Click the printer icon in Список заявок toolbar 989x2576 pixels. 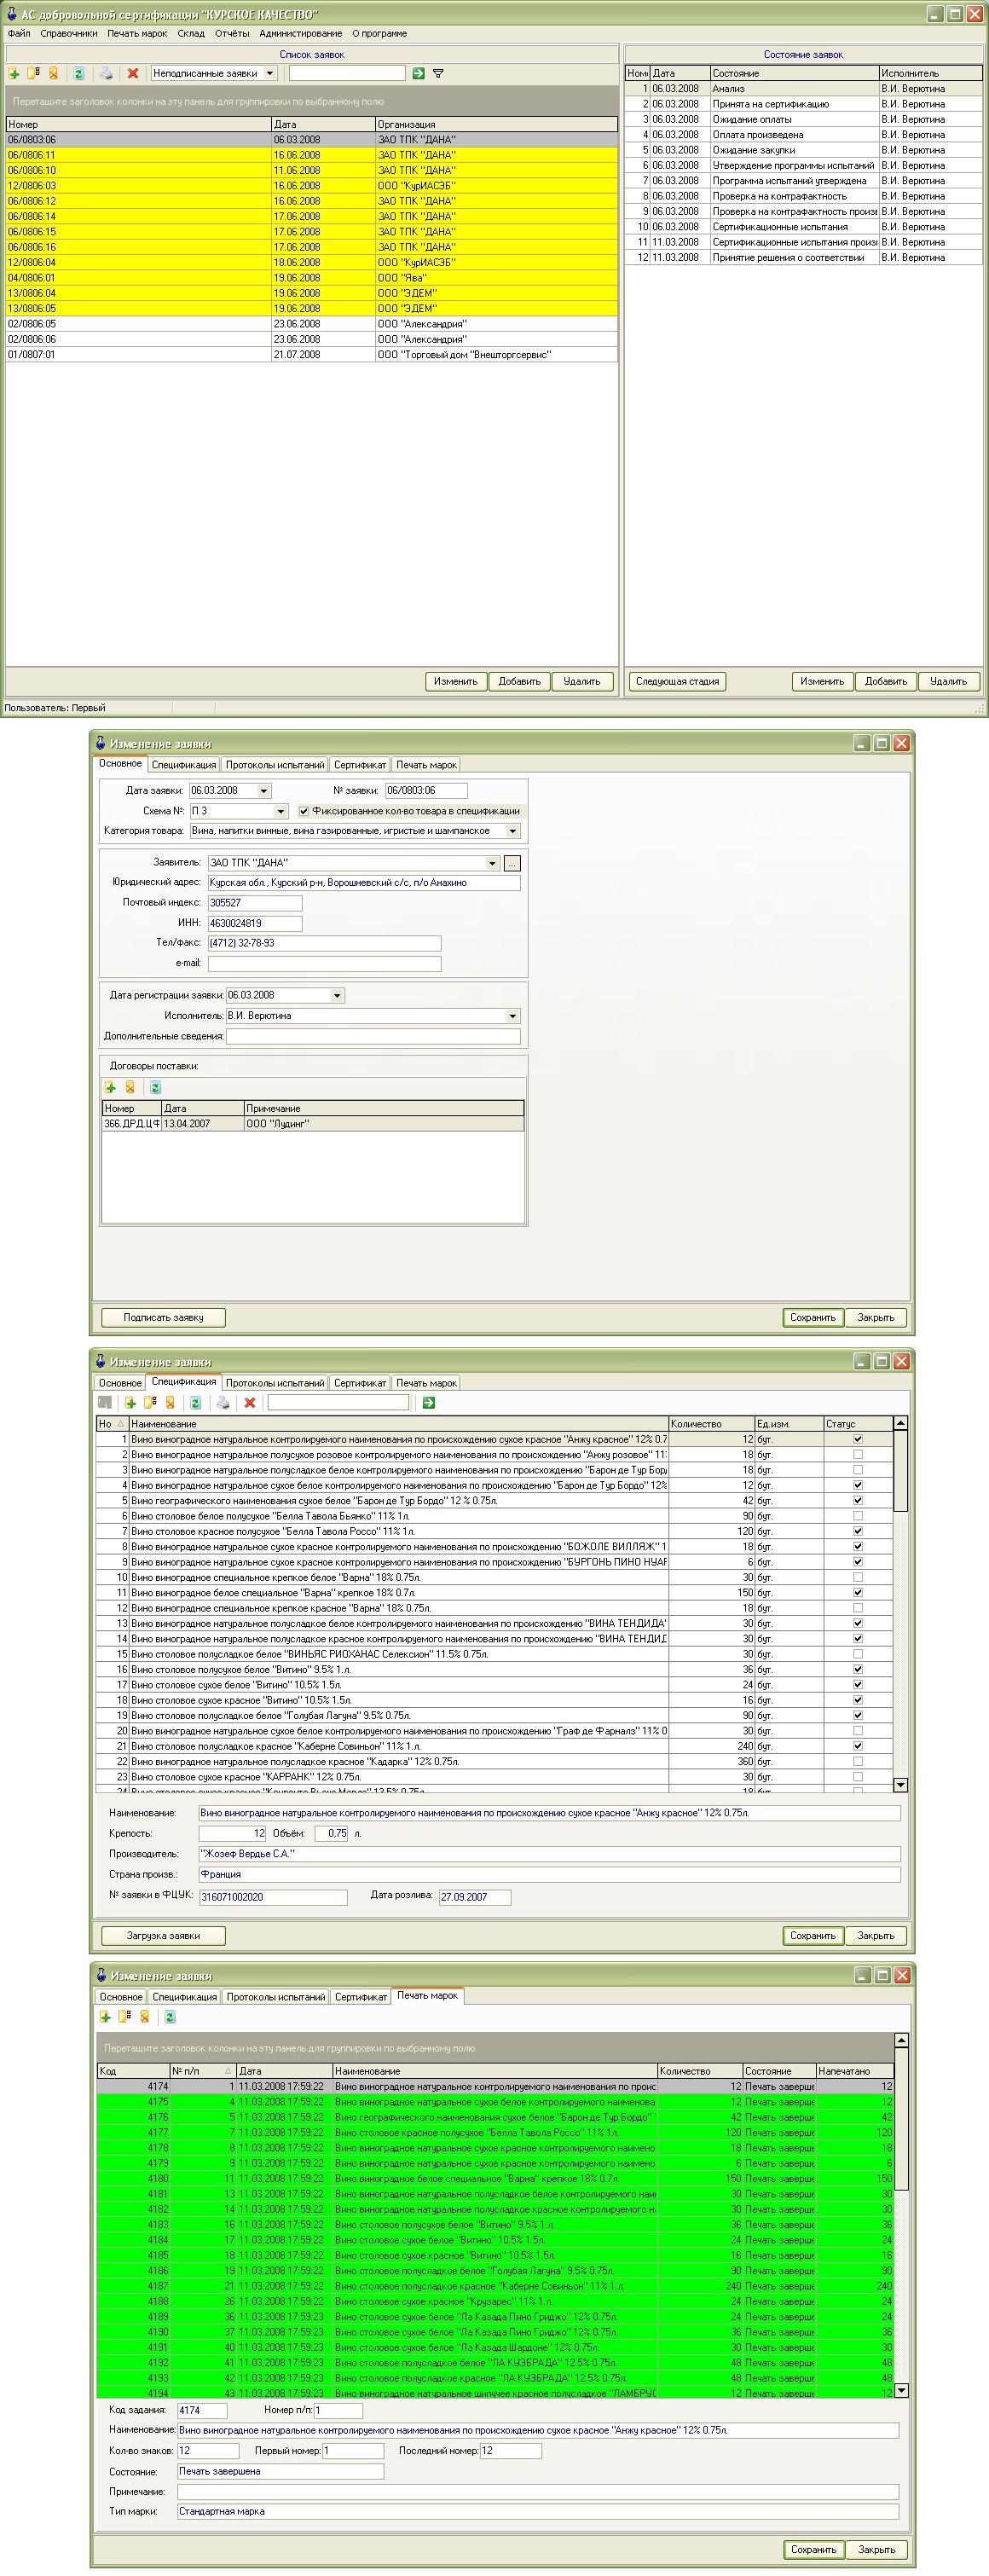106,74
